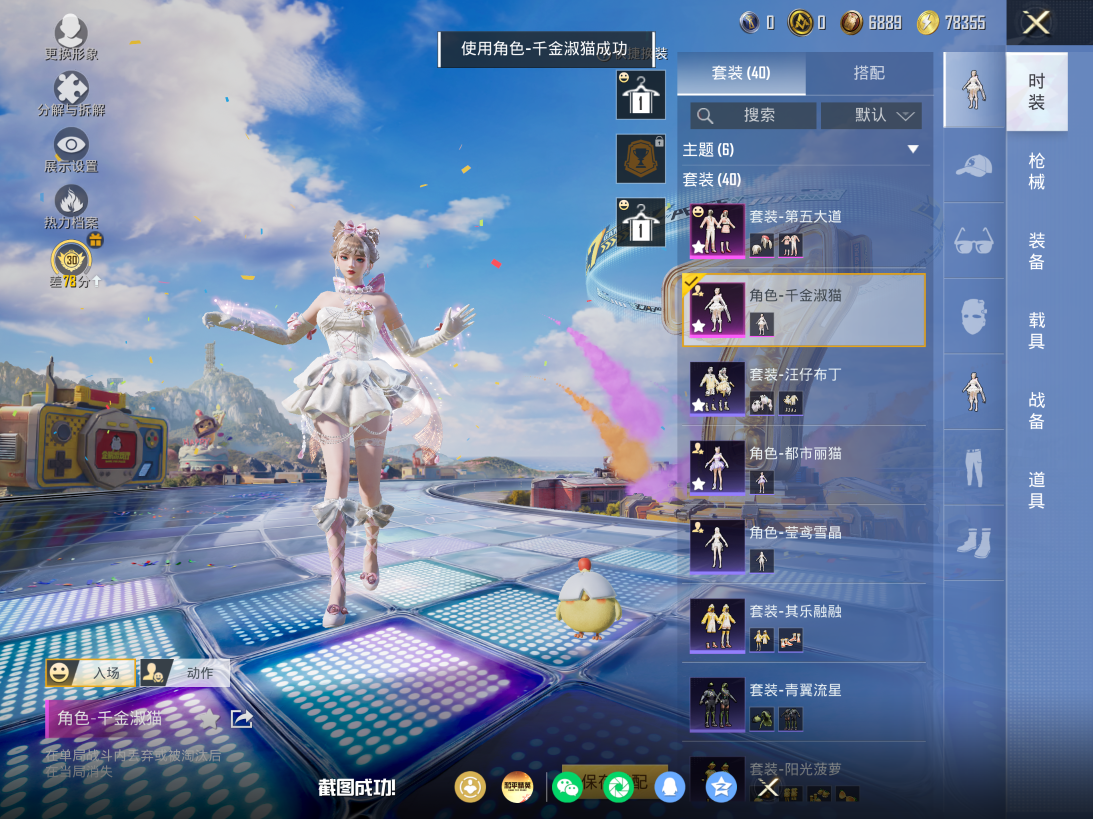Click the blue token currency icon
The width and height of the screenshot is (1093, 819).
pyautogui.click(x=749, y=23)
